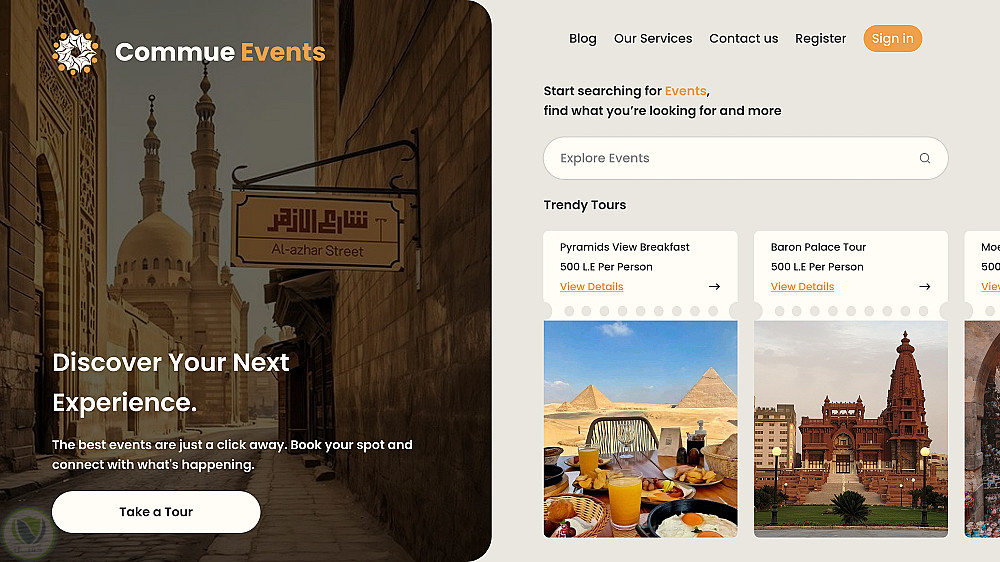Open View Details for Baron Palace Tour
Screen dimensions: 1000x562
pos(802,287)
